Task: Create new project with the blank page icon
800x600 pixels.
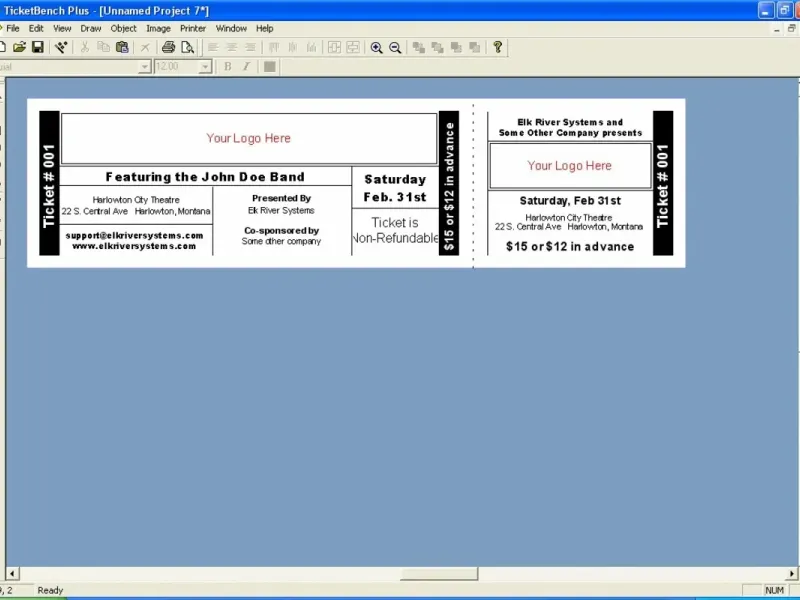Action: click(3, 47)
